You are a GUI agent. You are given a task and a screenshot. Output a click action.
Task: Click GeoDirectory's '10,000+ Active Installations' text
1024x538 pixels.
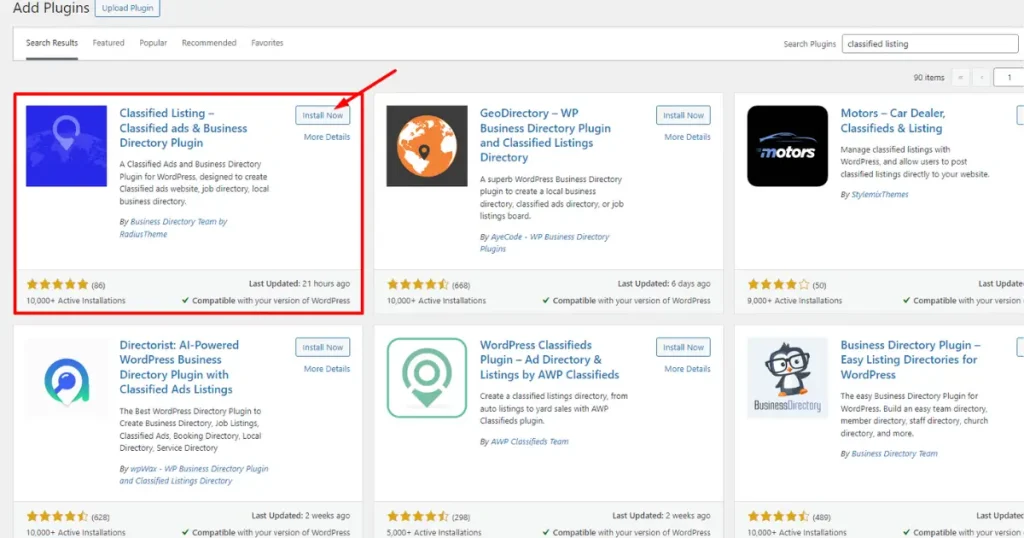(x=436, y=301)
